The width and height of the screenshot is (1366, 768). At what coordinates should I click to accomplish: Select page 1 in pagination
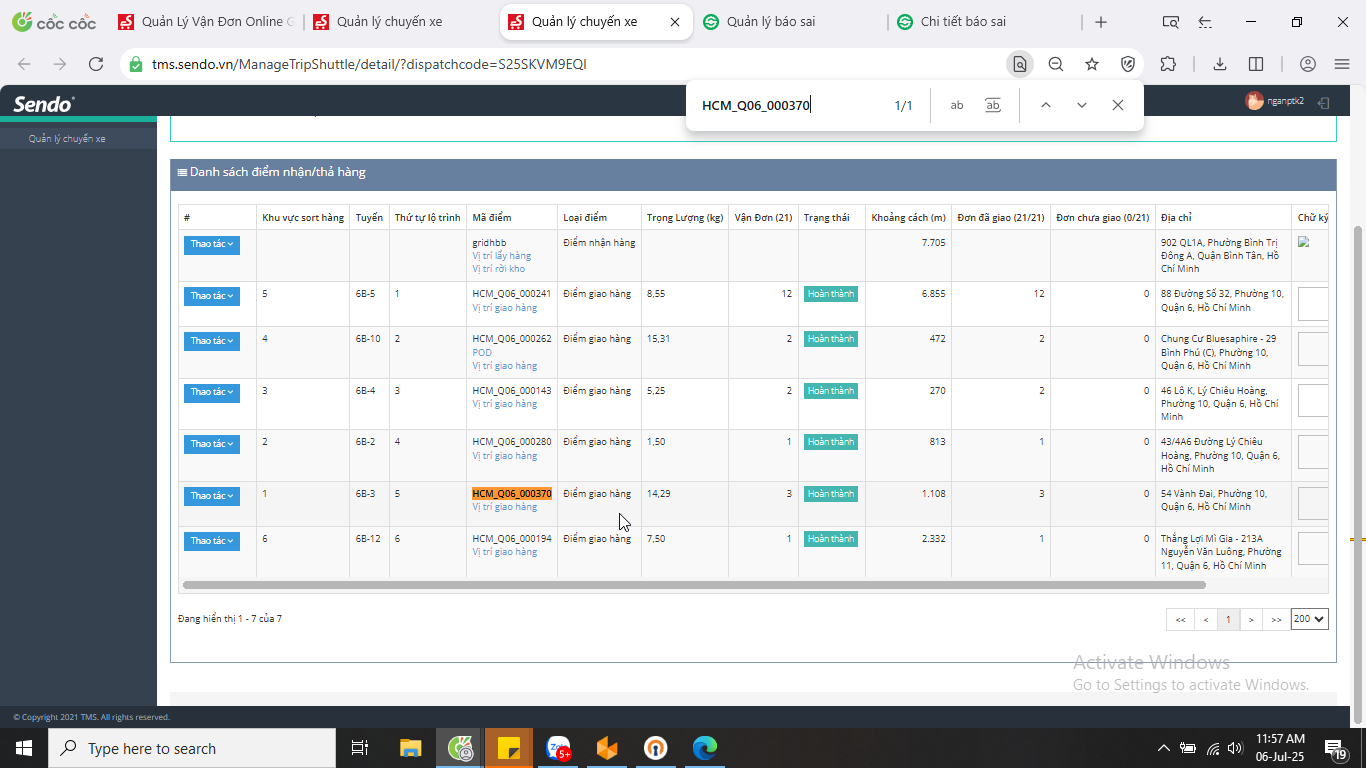[x=1229, y=620]
